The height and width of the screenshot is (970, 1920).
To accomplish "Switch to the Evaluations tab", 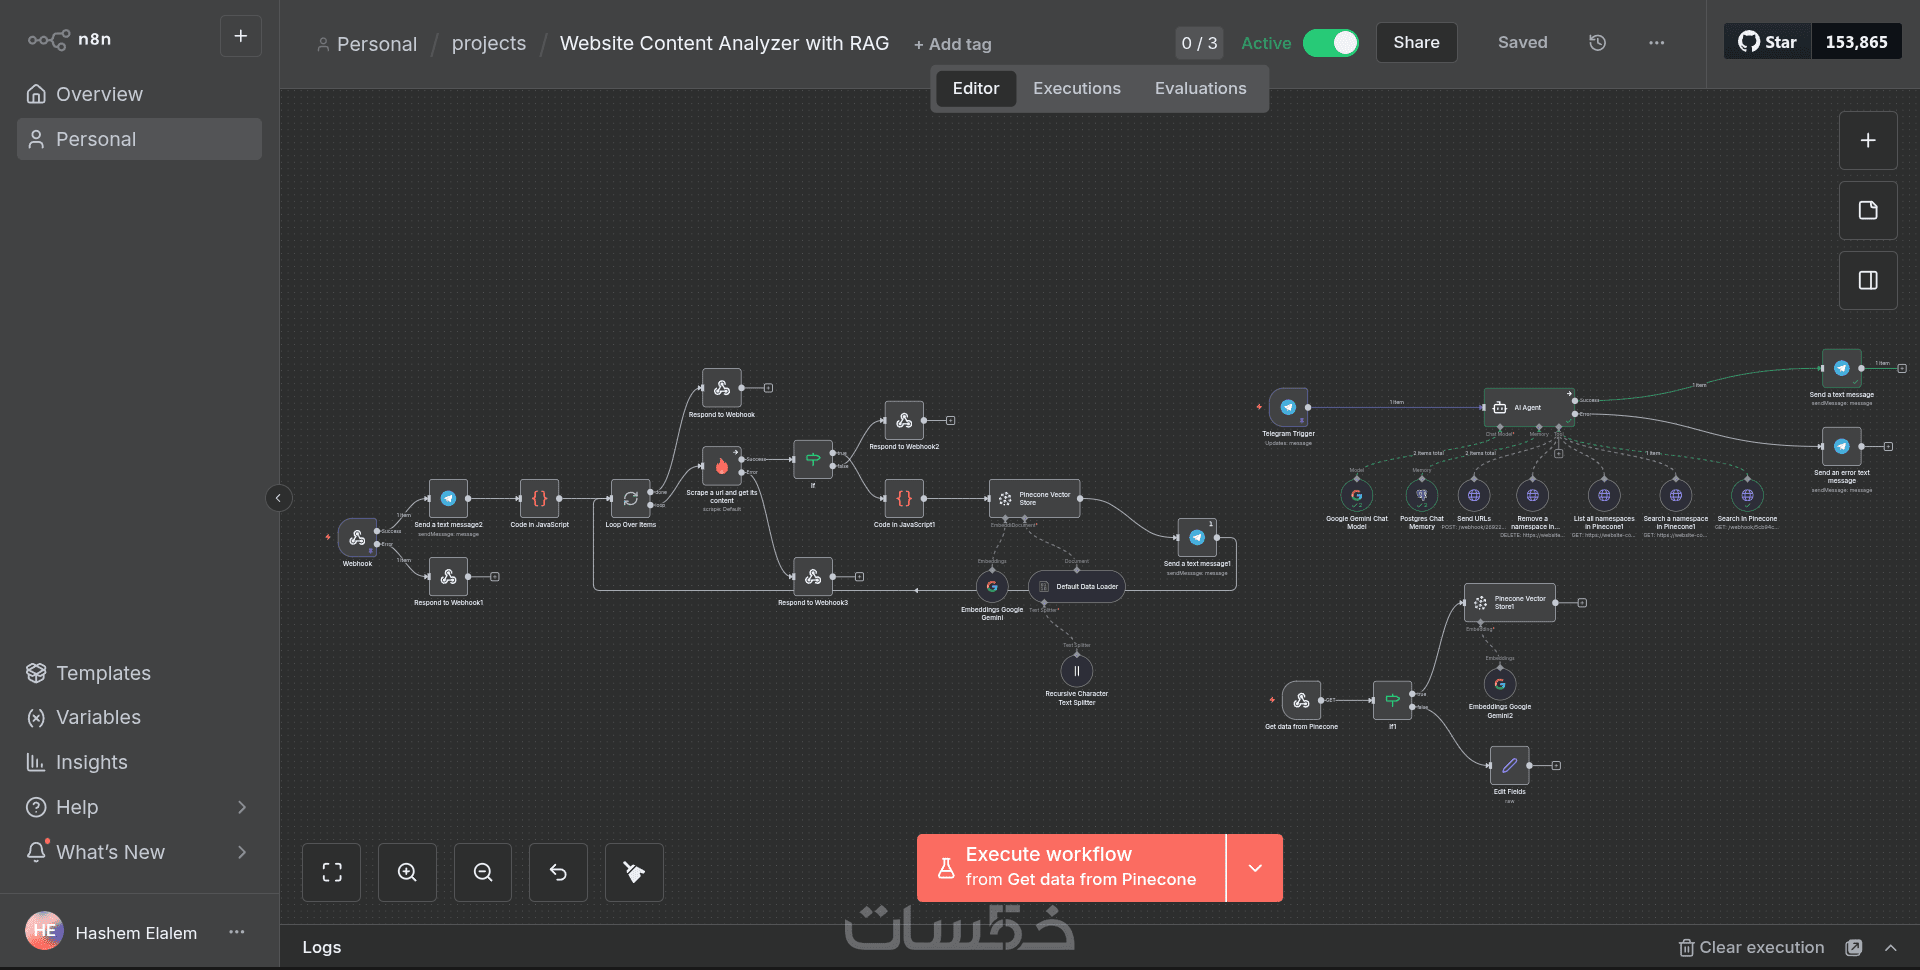I will (1201, 89).
